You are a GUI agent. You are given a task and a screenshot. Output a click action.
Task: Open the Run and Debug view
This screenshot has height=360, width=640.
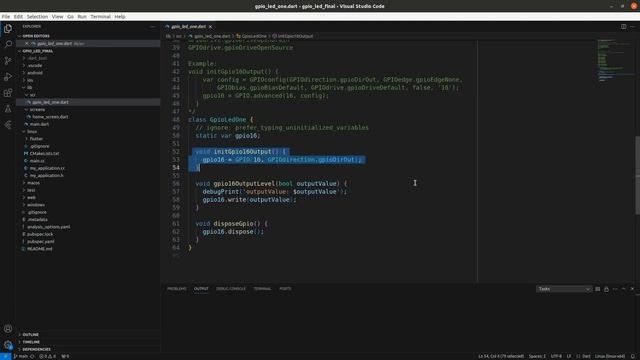tap(8, 77)
